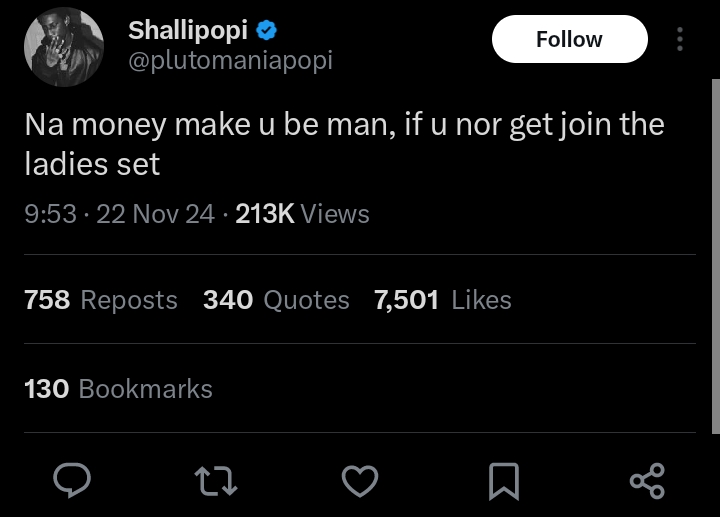The height and width of the screenshot is (517, 720).
Task: Bookmark this tweet using the bookmark icon
Action: point(503,481)
